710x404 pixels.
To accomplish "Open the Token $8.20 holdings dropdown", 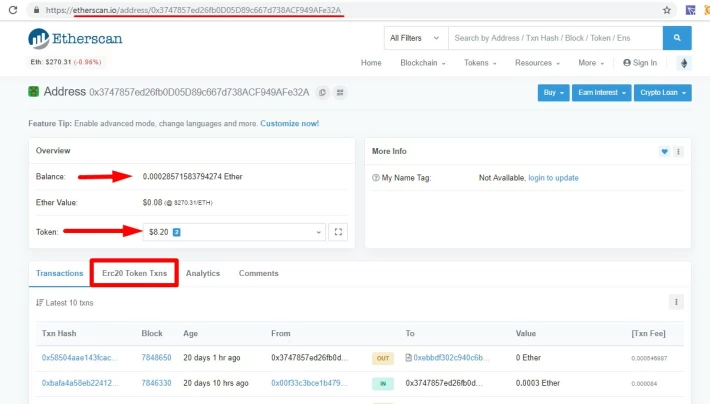I will tap(234, 232).
